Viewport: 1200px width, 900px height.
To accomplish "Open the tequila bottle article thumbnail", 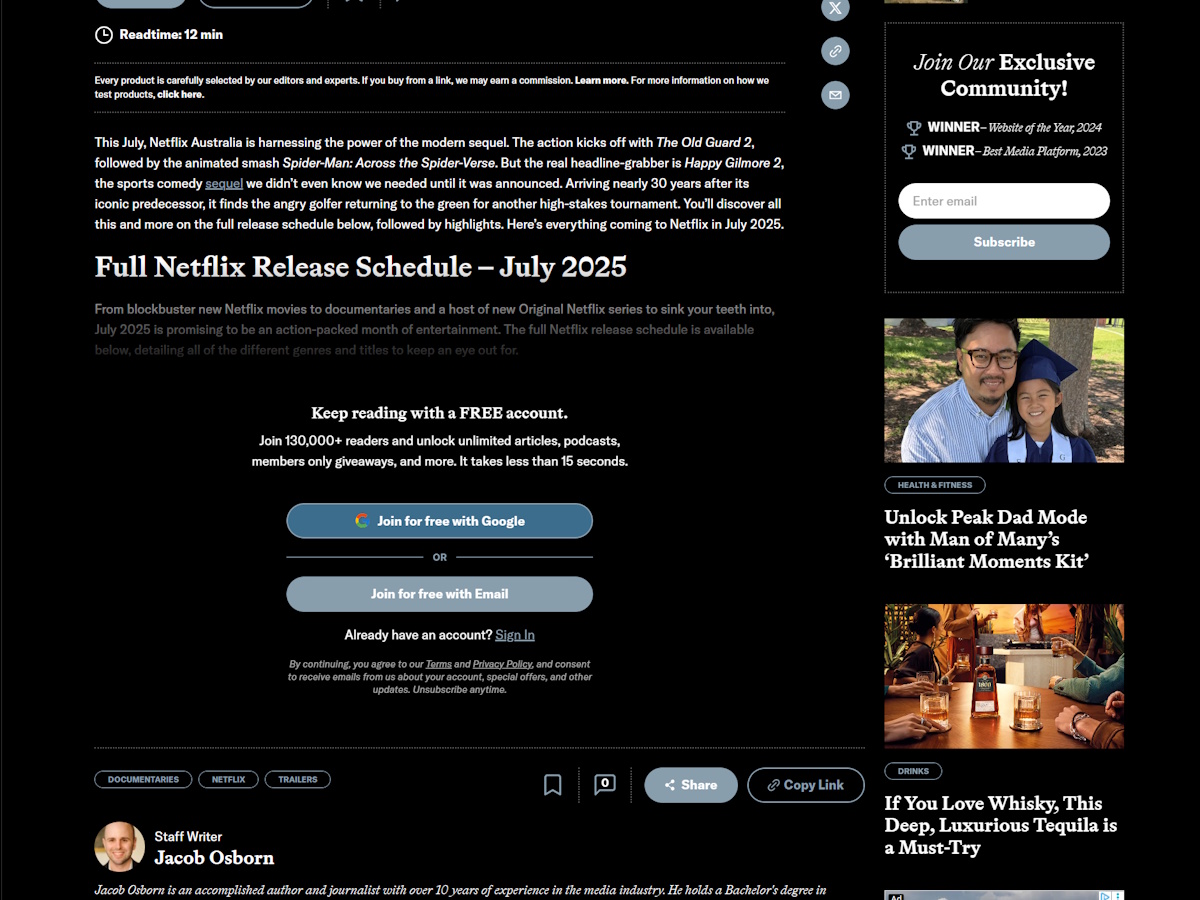I will 1004,676.
